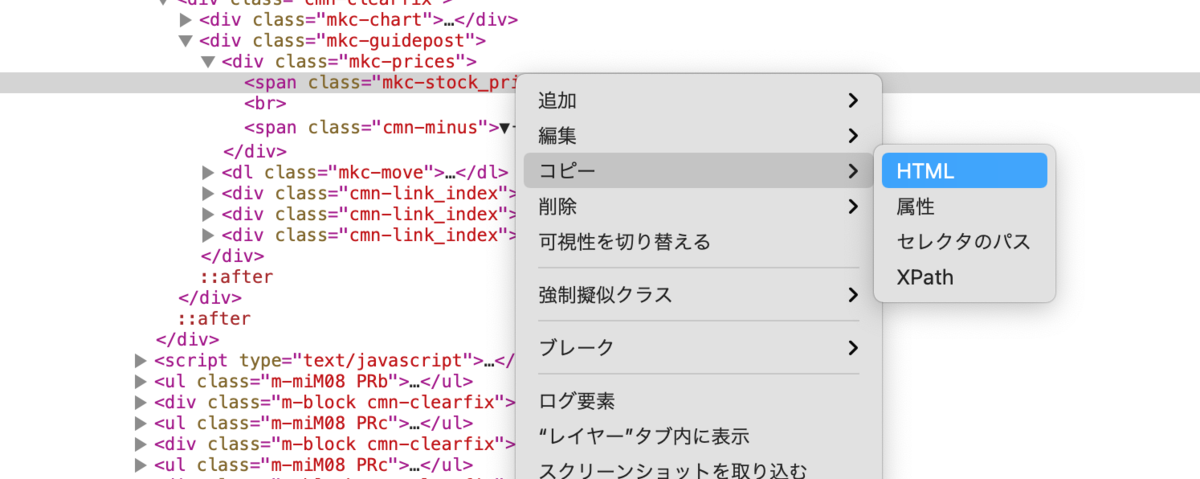The height and width of the screenshot is (479, 1200).
Task: Open the ブレーク submenu
Action: 698,348
